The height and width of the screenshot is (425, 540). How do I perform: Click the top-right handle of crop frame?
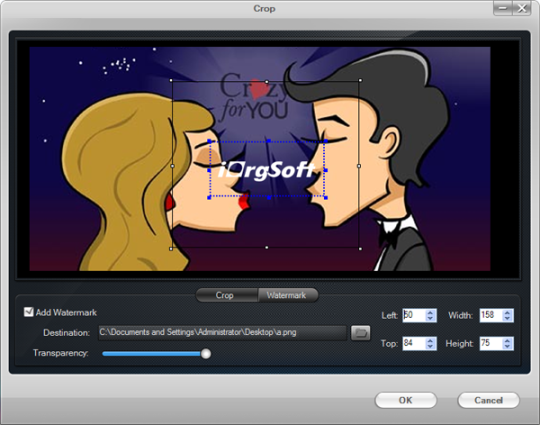tap(360, 80)
